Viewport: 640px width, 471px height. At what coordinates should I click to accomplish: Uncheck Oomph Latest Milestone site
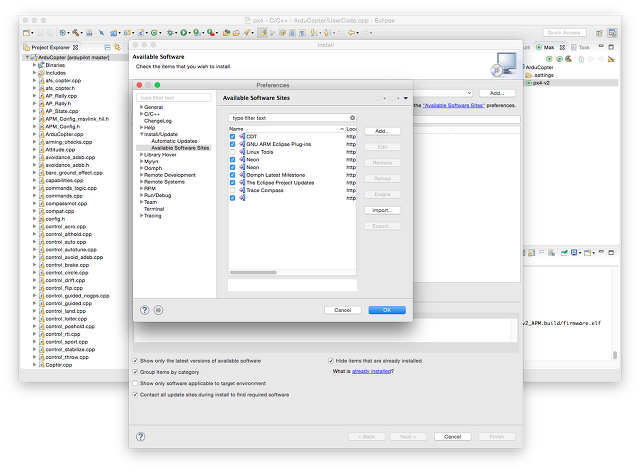tap(232, 175)
